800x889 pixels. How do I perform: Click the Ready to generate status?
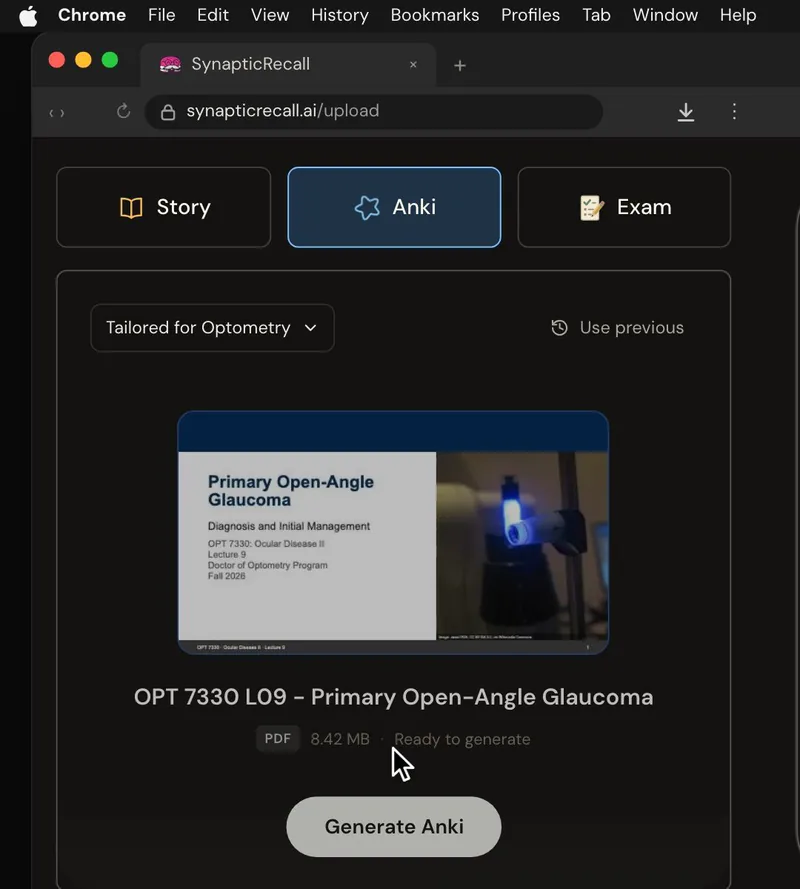(x=462, y=739)
